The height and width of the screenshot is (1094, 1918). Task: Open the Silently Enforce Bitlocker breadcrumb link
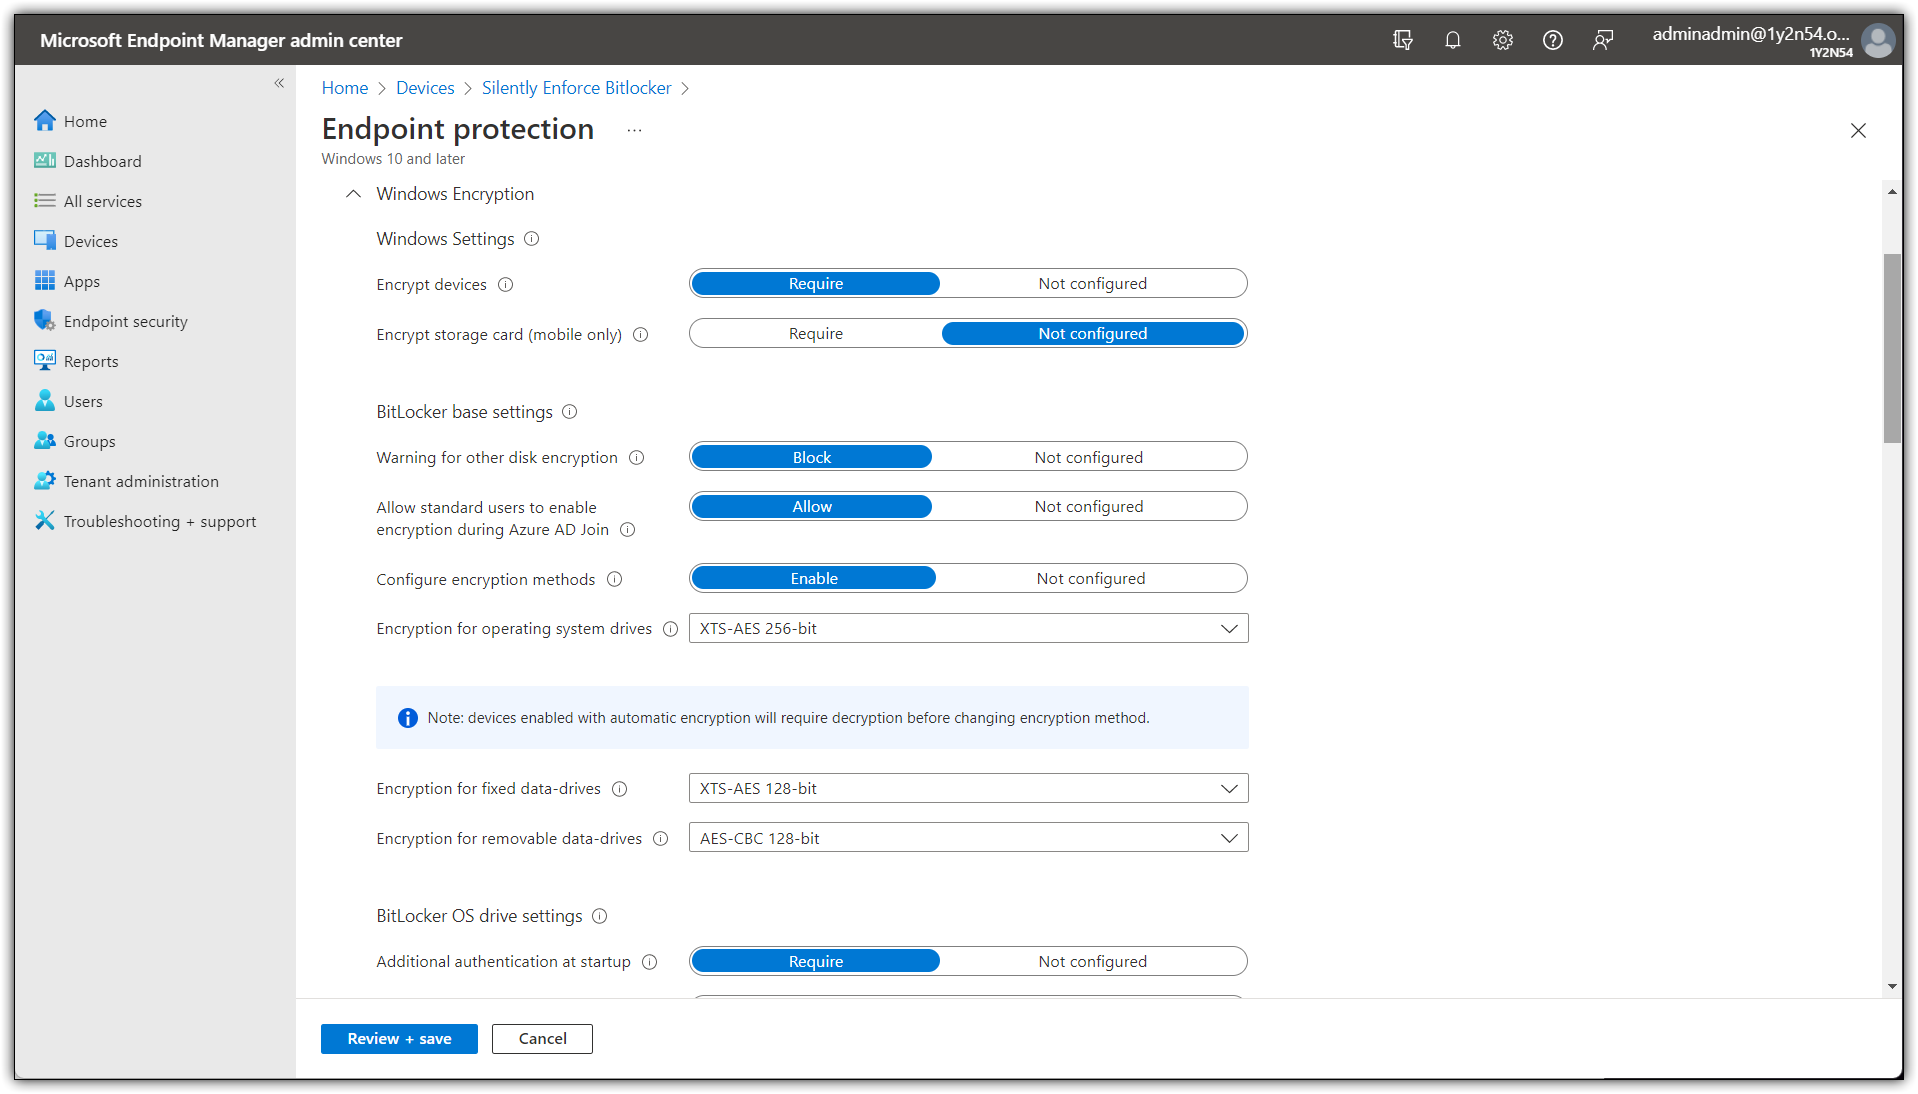(x=576, y=88)
